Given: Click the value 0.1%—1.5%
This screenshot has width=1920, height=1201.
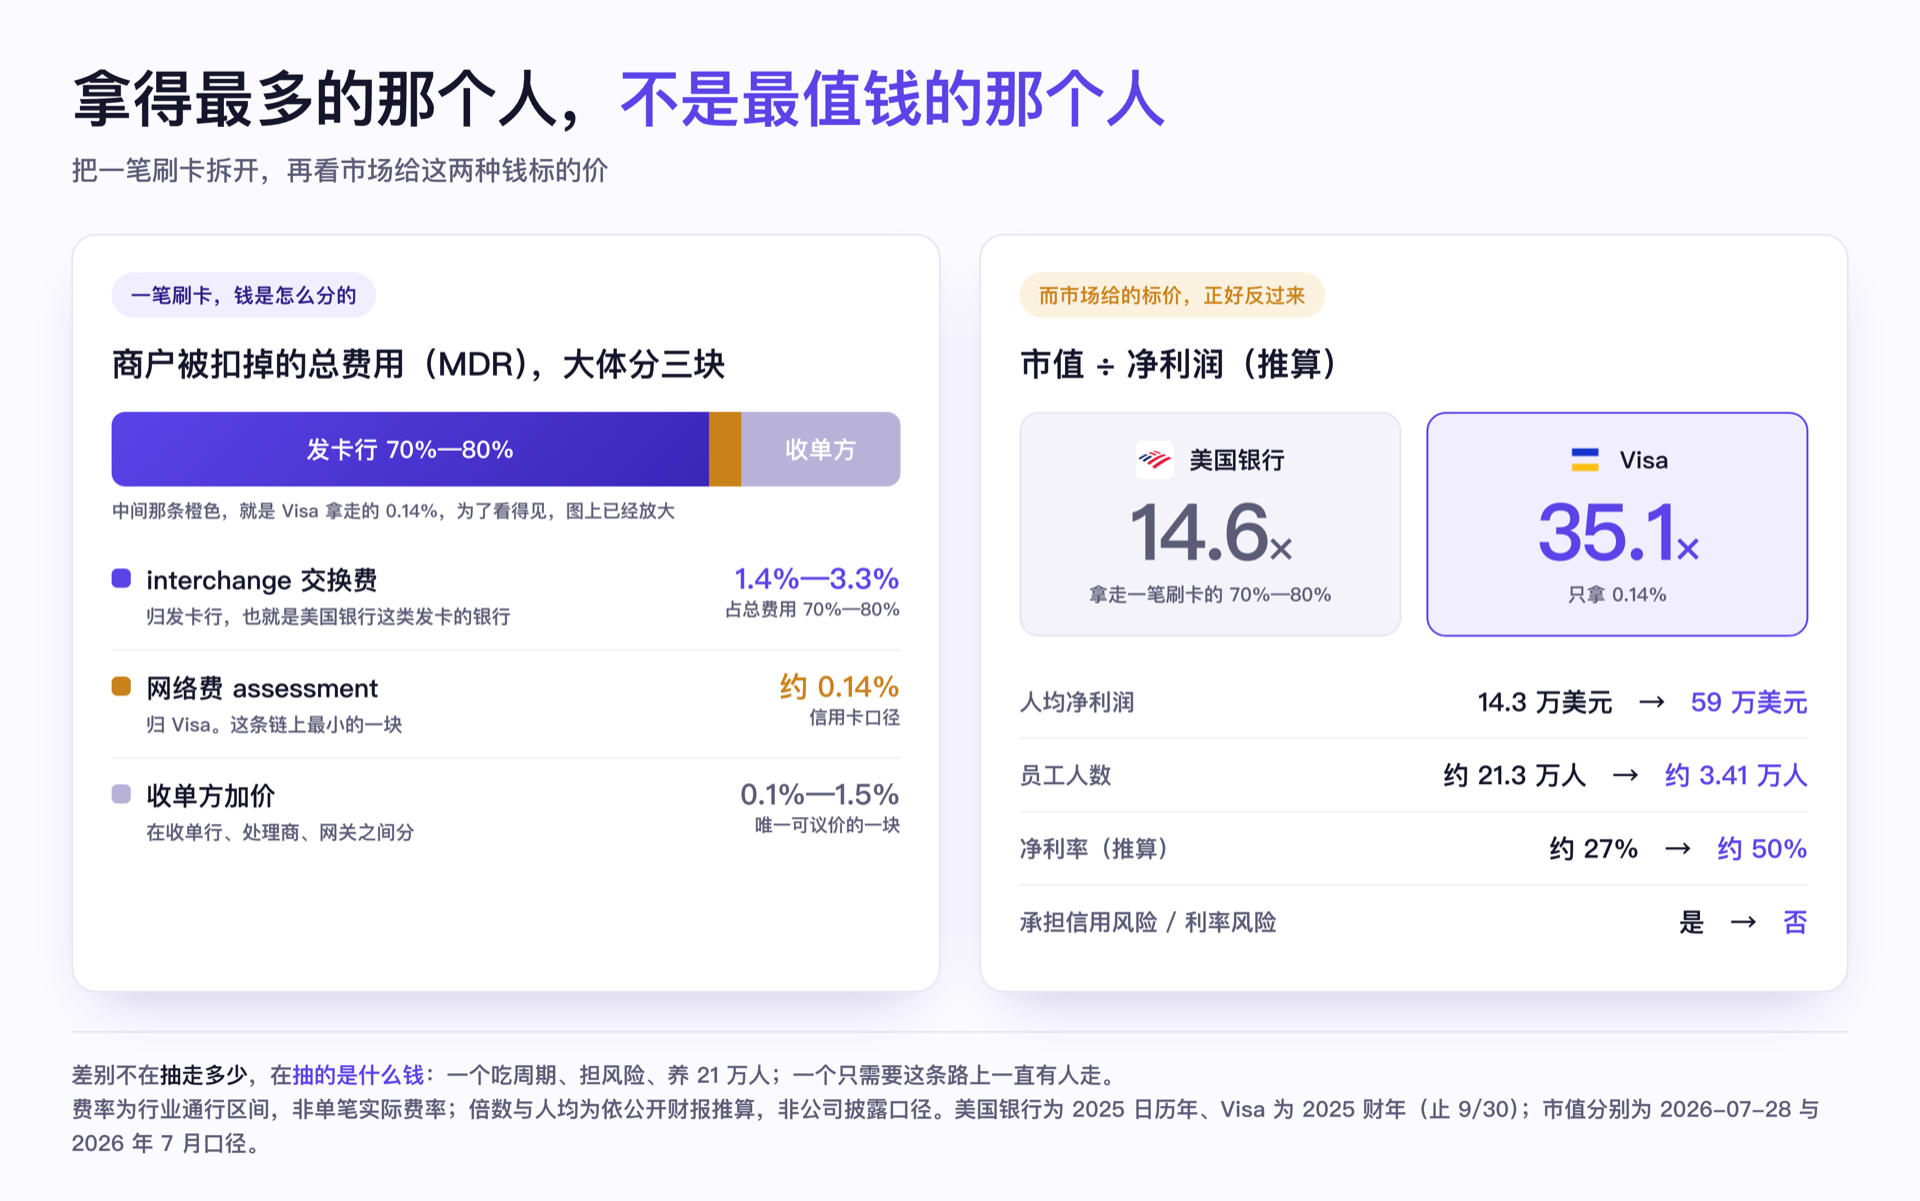Looking at the screenshot, I should click(x=820, y=794).
